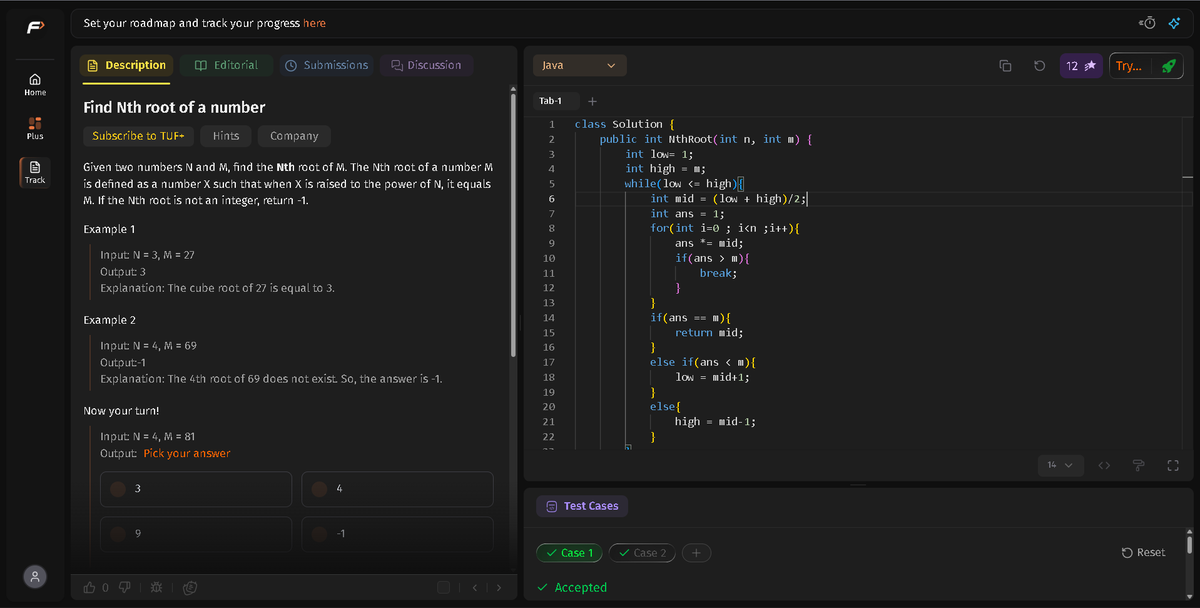The height and width of the screenshot is (608, 1200).
Task: Click the panel divider handle
Action: (521, 323)
